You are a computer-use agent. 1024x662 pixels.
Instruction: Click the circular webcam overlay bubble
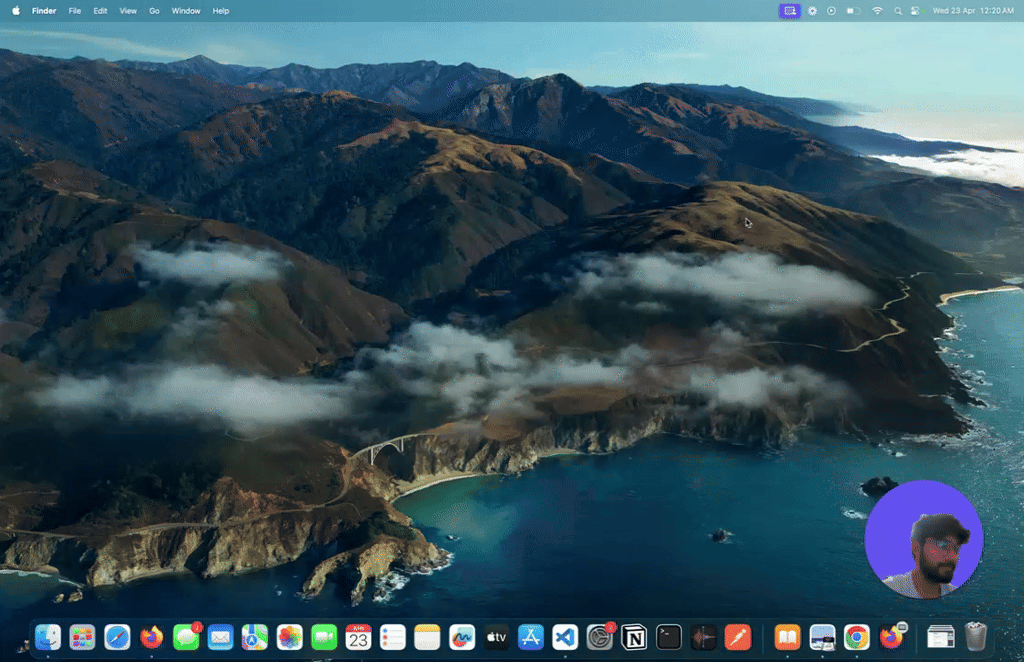[924, 539]
